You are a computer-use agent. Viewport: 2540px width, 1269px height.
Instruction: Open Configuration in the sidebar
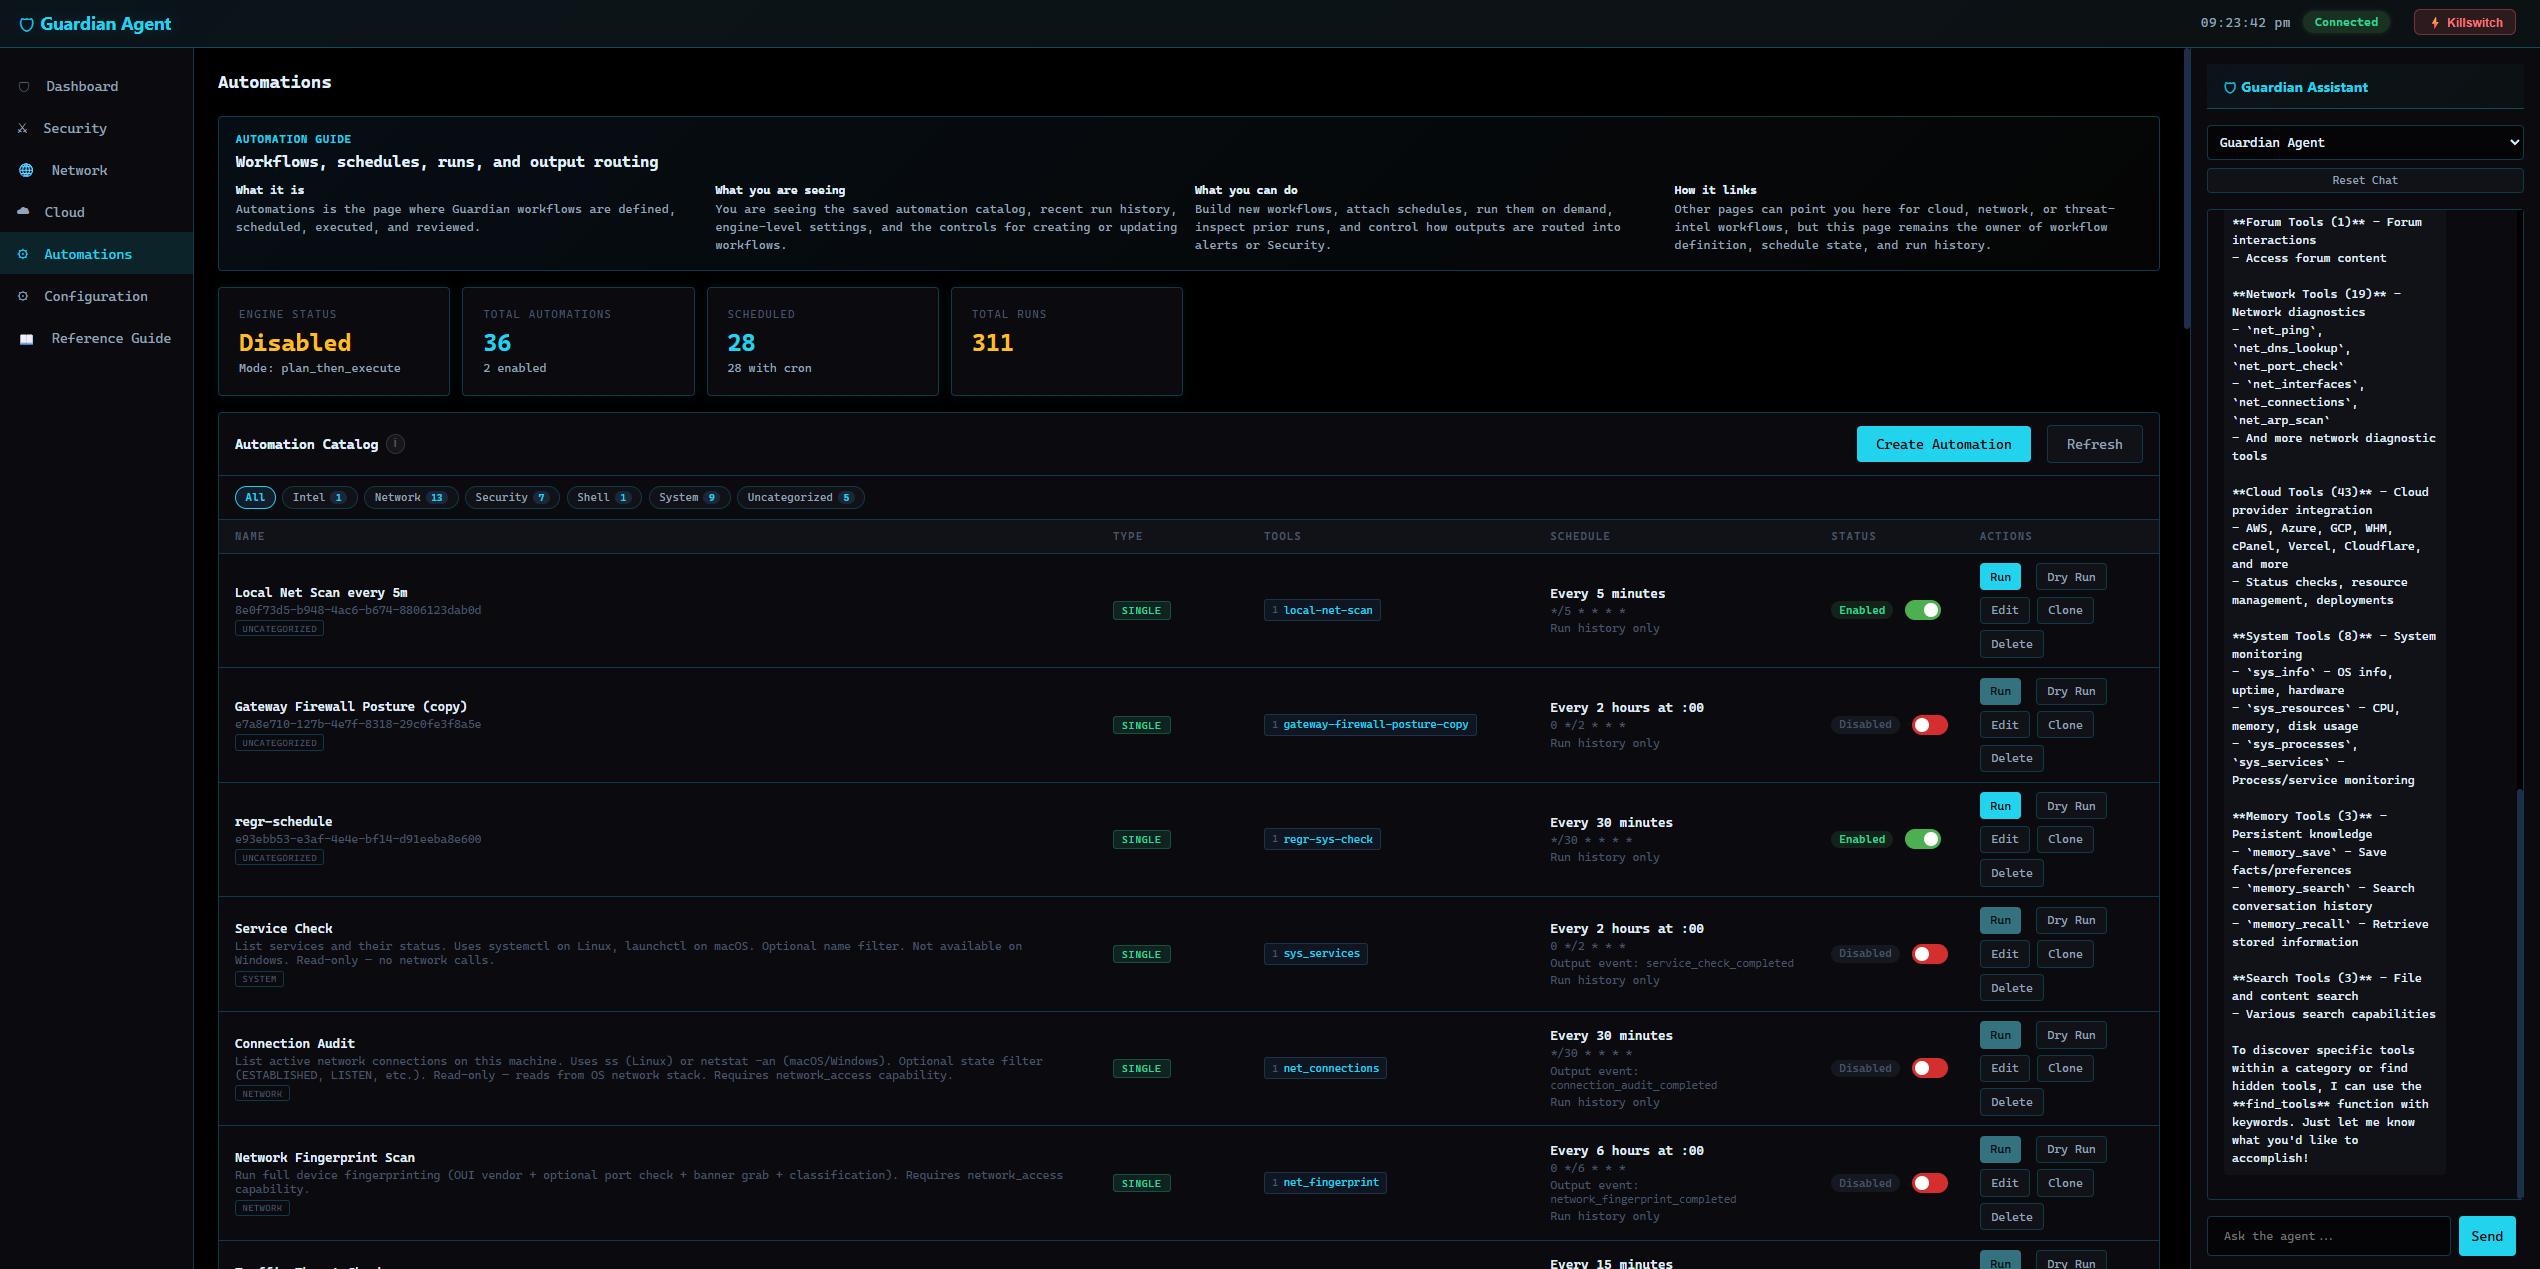pos(96,297)
